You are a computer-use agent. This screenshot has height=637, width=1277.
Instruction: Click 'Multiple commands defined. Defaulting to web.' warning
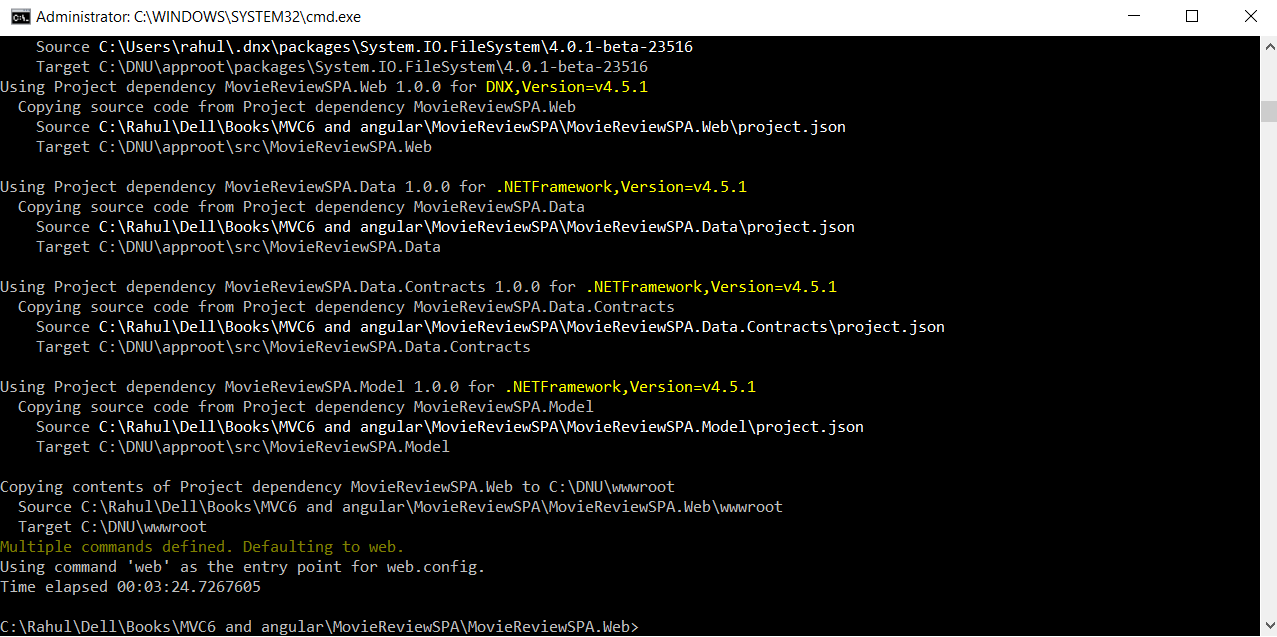coord(202,547)
